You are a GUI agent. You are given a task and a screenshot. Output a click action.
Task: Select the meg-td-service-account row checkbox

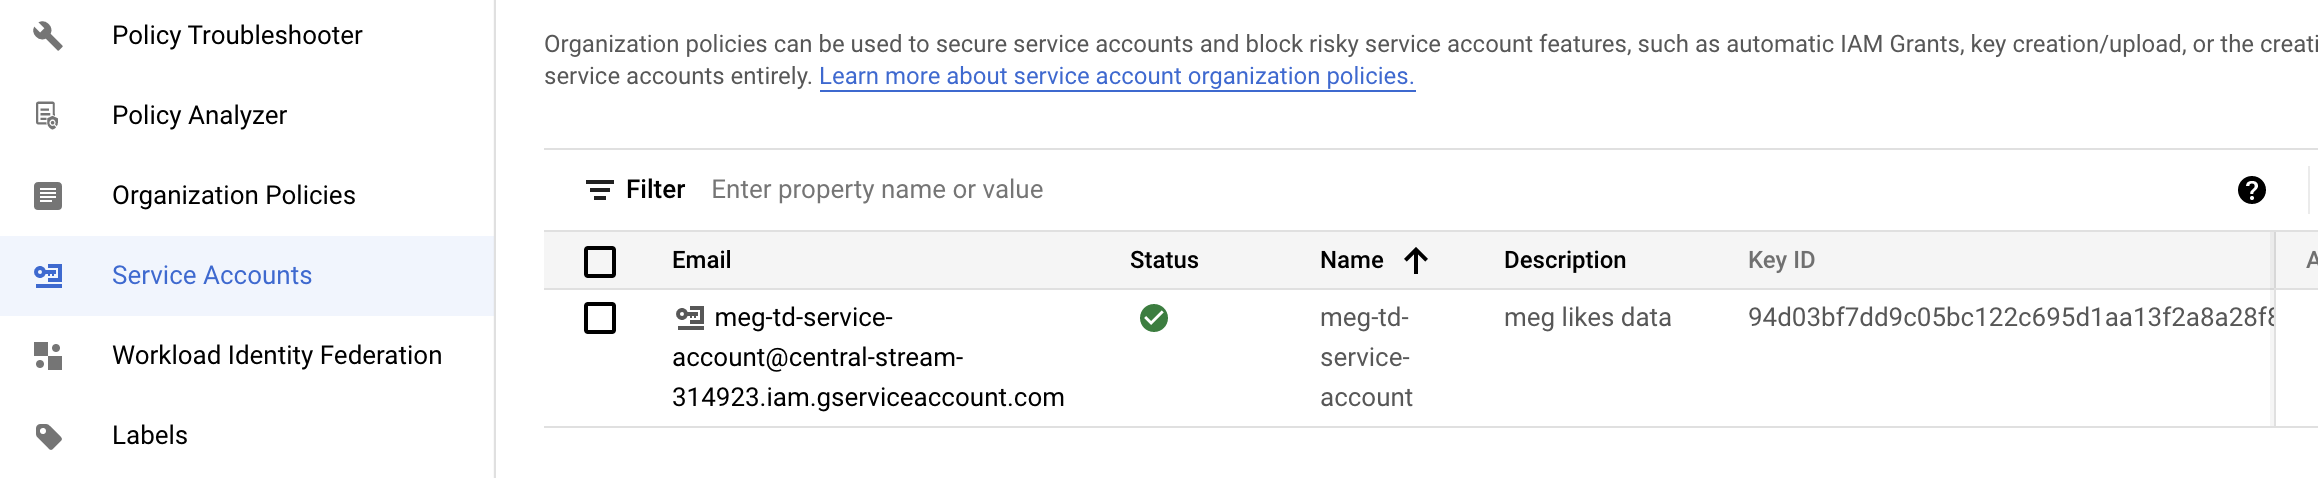[x=600, y=318]
